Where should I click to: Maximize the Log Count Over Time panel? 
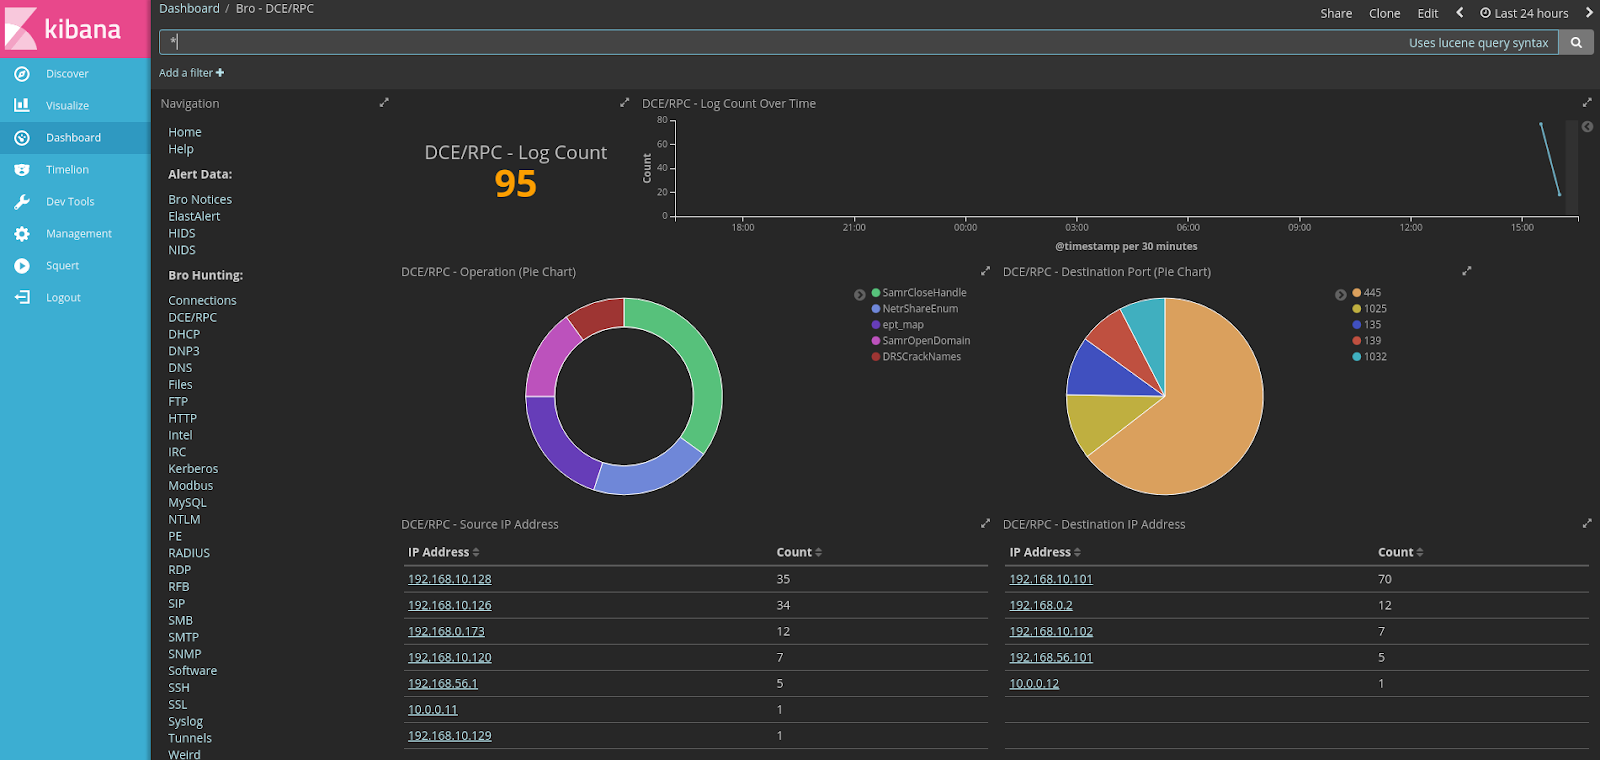coord(1586,103)
